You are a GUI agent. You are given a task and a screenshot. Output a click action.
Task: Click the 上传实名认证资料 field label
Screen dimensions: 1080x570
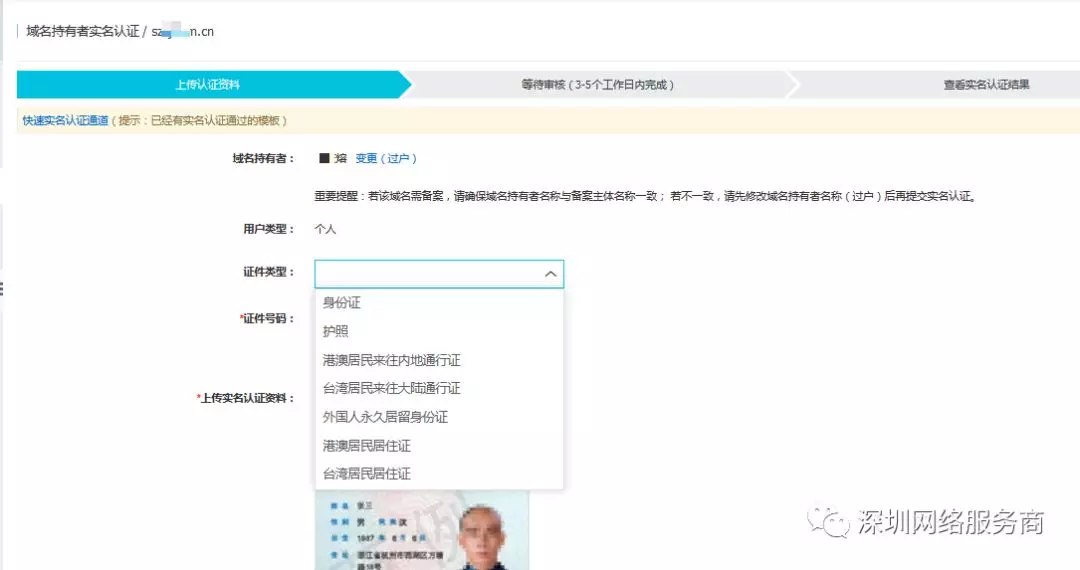(x=246, y=398)
